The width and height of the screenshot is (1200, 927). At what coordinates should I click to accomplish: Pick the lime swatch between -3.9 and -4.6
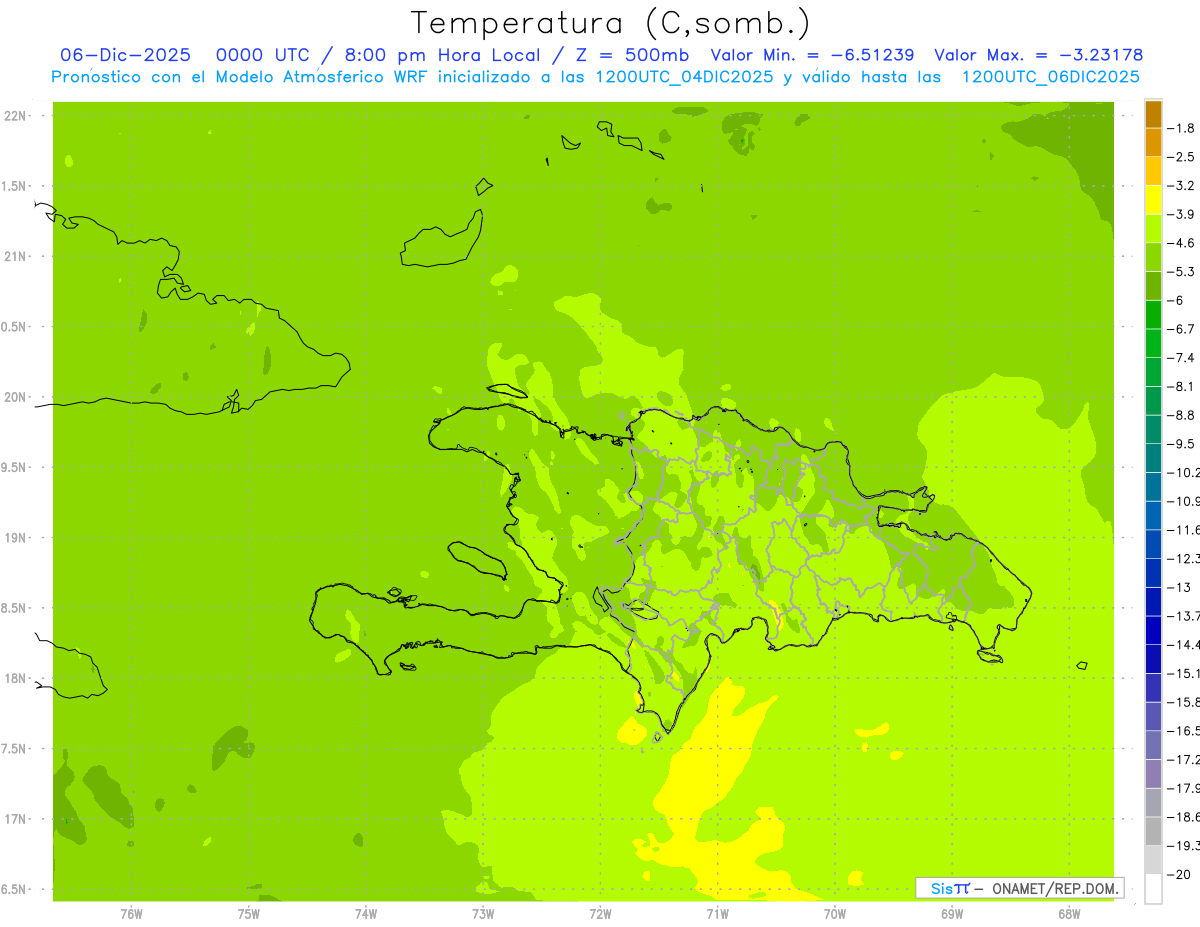(x=1153, y=229)
